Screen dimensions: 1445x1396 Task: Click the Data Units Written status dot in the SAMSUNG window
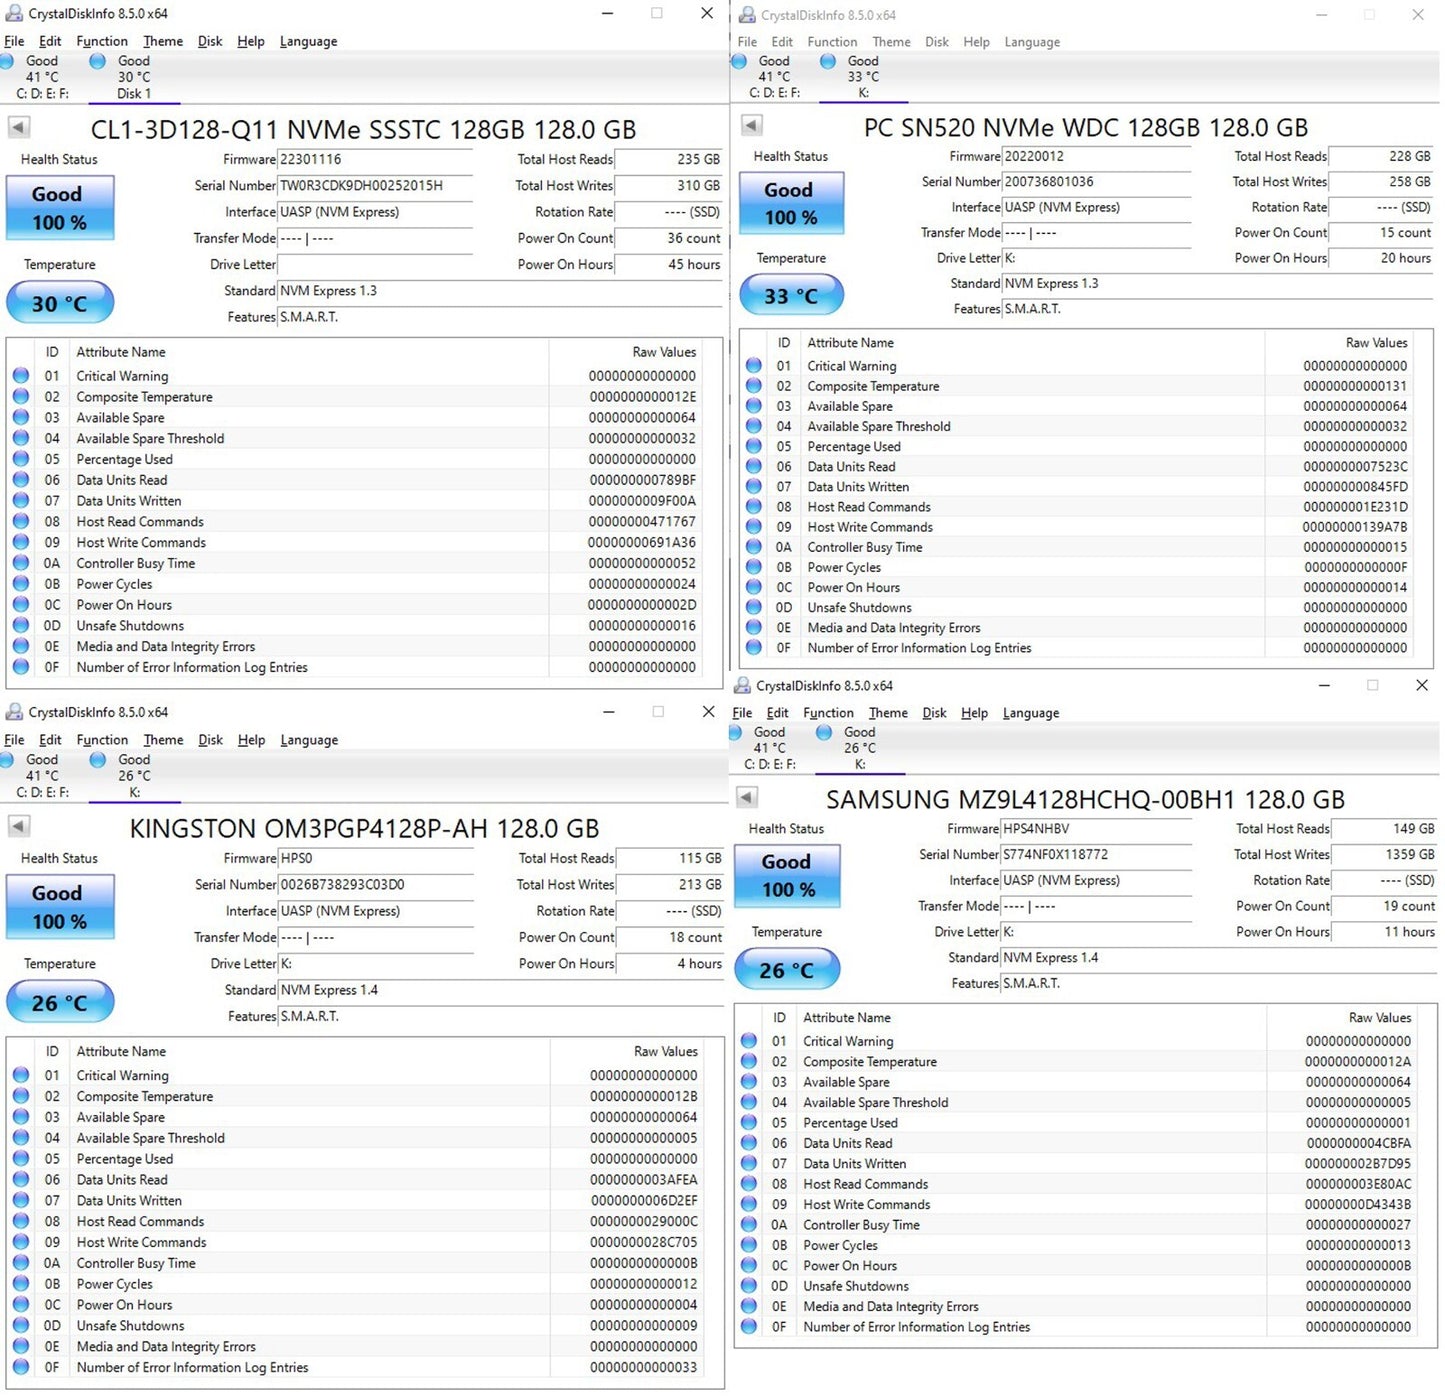(749, 1163)
